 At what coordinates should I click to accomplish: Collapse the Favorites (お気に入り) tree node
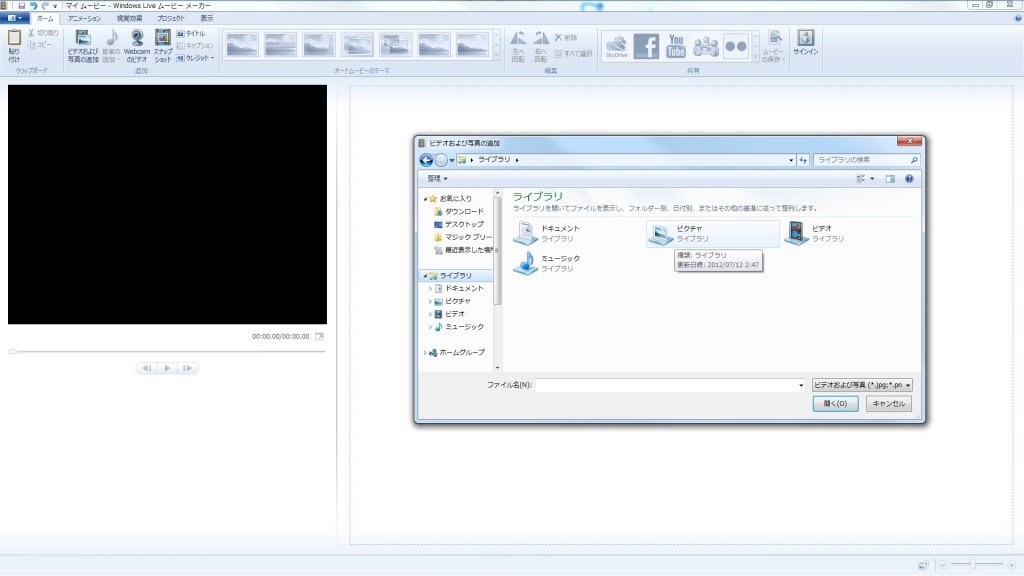coord(425,199)
